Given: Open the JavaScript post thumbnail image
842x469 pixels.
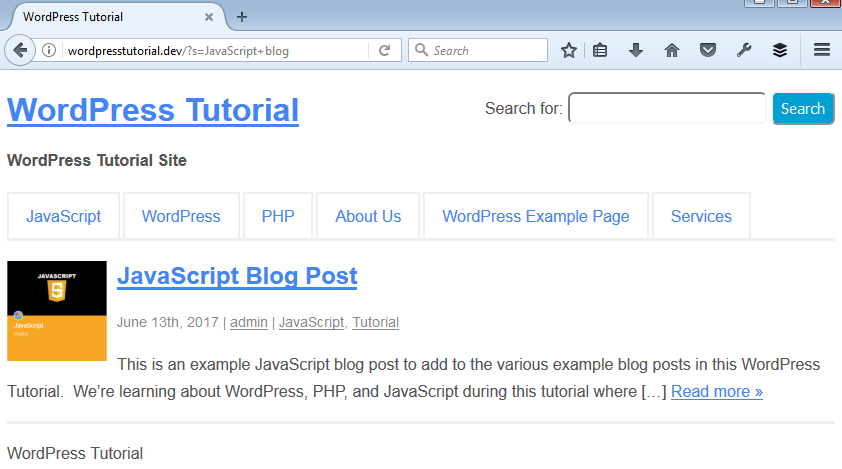Looking at the screenshot, I should pos(57,311).
